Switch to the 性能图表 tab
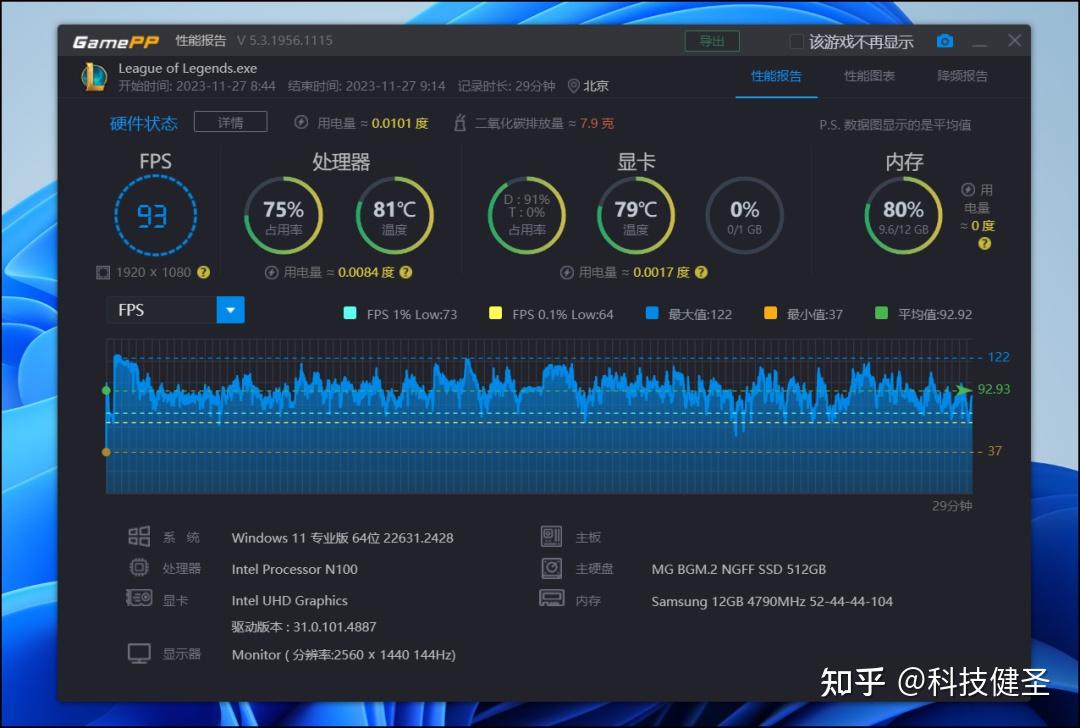1080x728 pixels. click(x=869, y=76)
